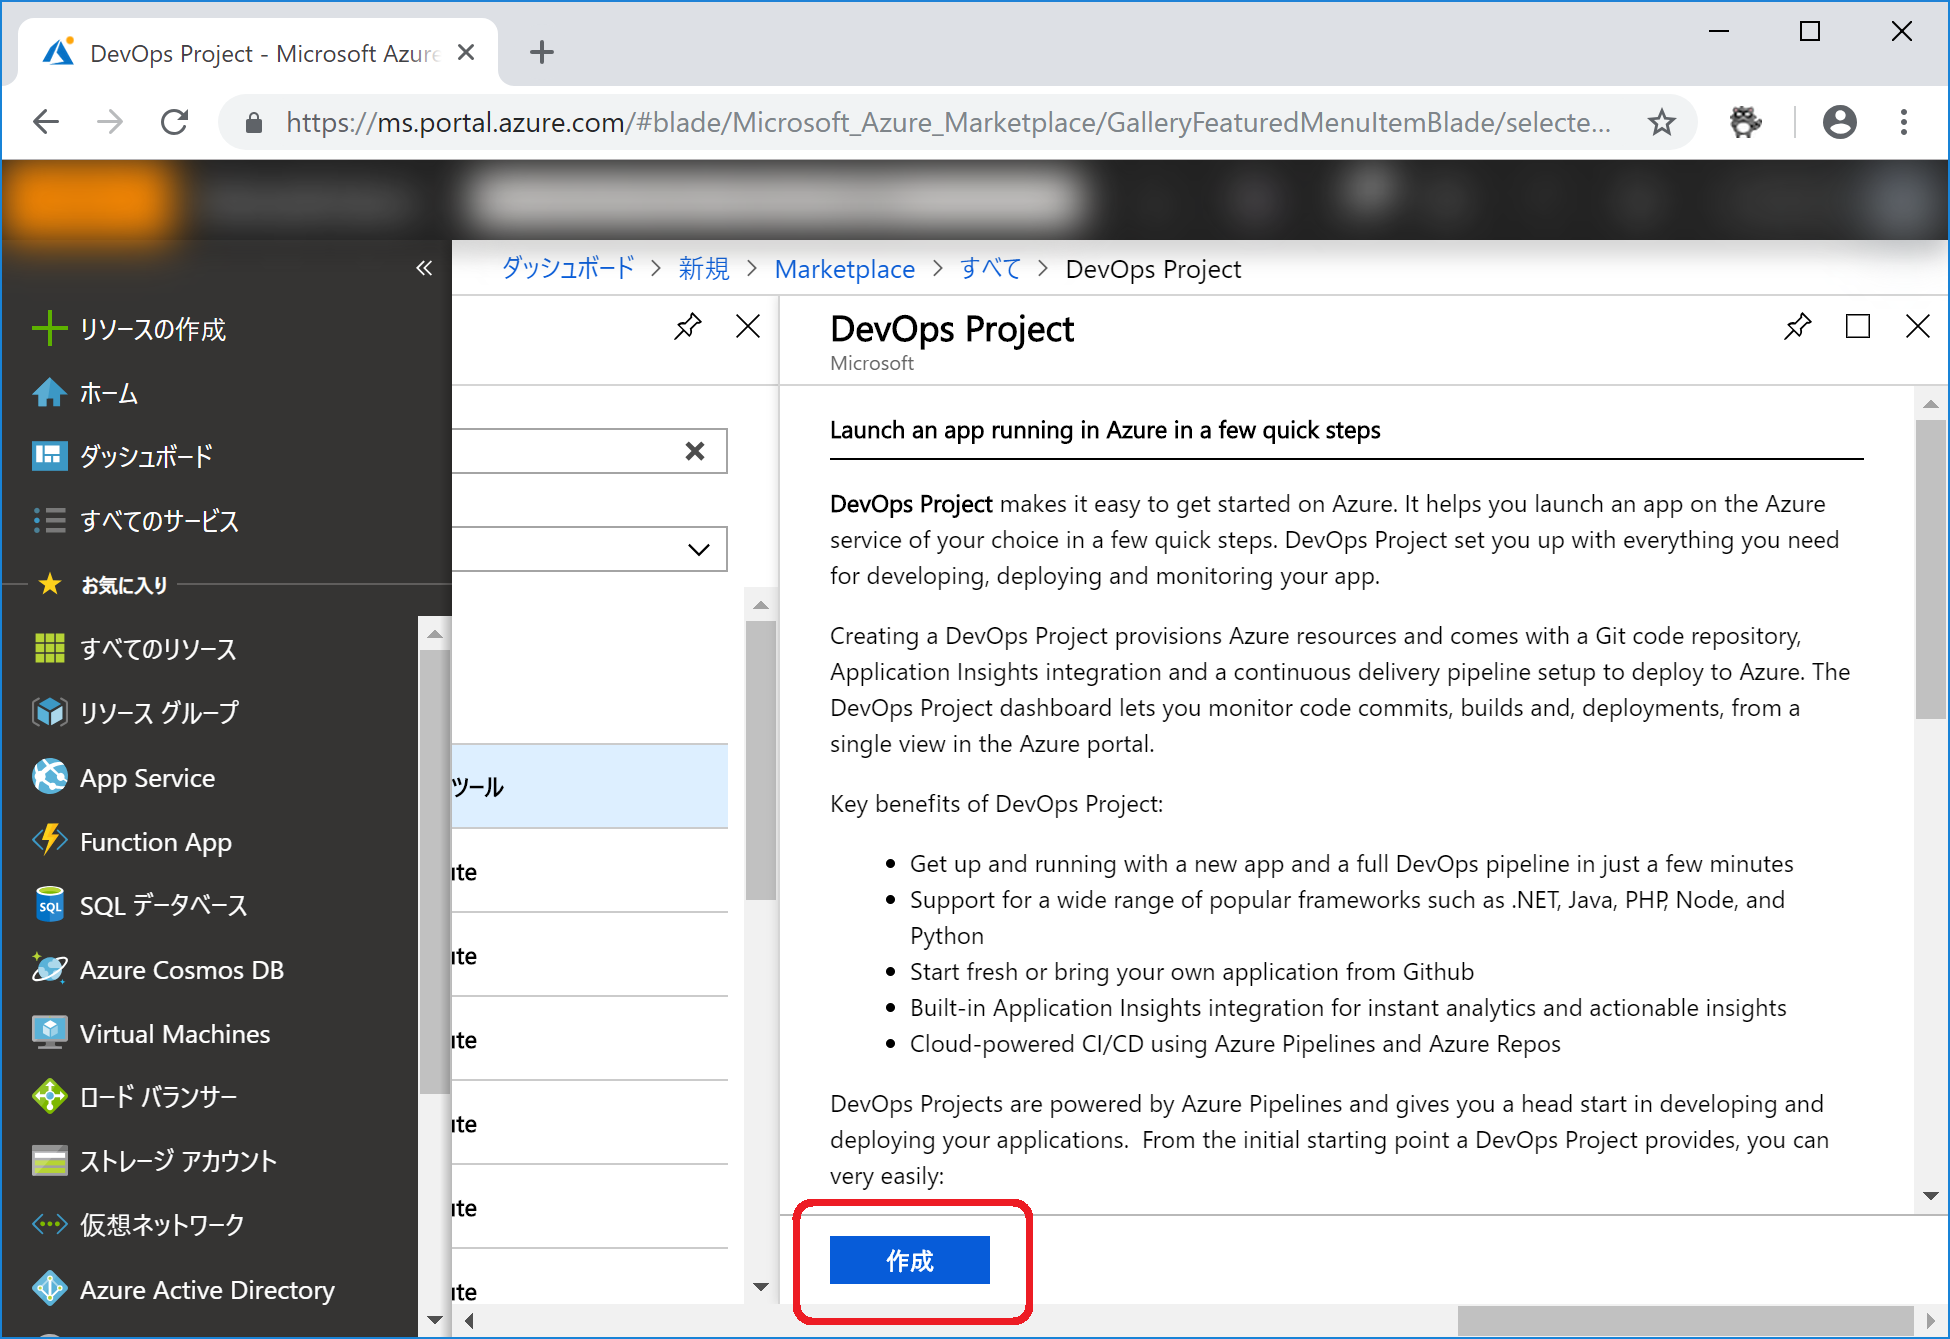The width and height of the screenshot is (1950, 1339).
Task: Pin the Marketplace results blade
Action: (x=687, y=326)
